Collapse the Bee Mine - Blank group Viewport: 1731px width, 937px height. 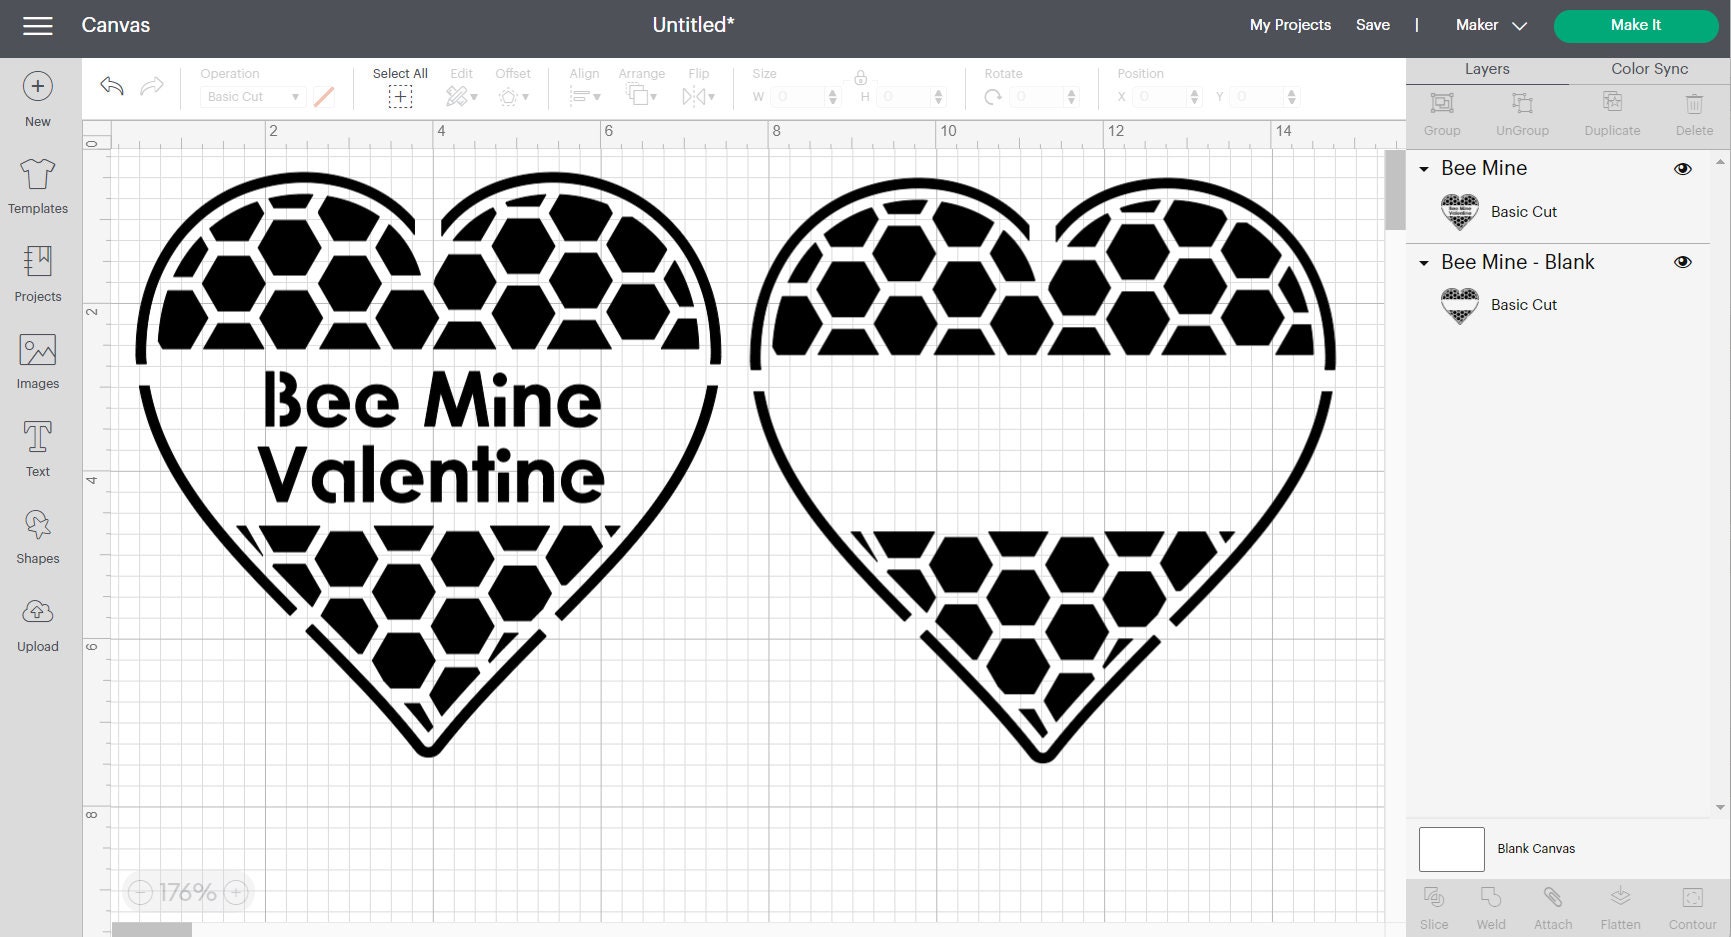(1424, 263)
